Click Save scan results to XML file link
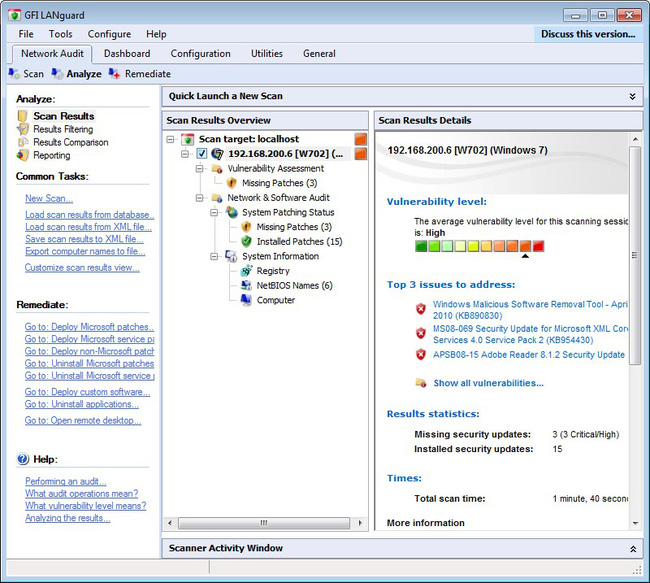This screenshot has height=583, width=650. coord(84,239)
